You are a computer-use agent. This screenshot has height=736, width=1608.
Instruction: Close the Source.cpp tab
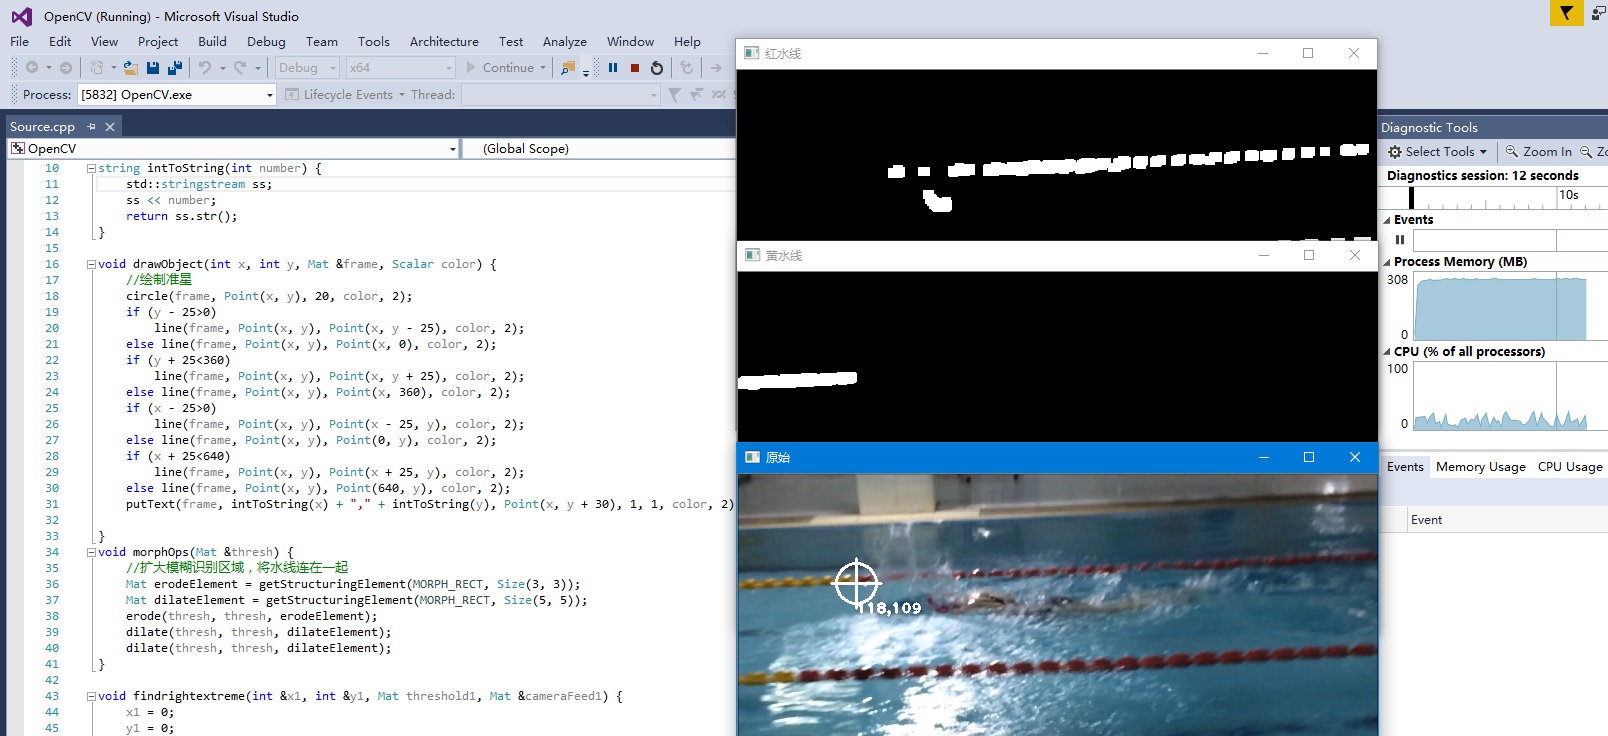coord(110,127)
